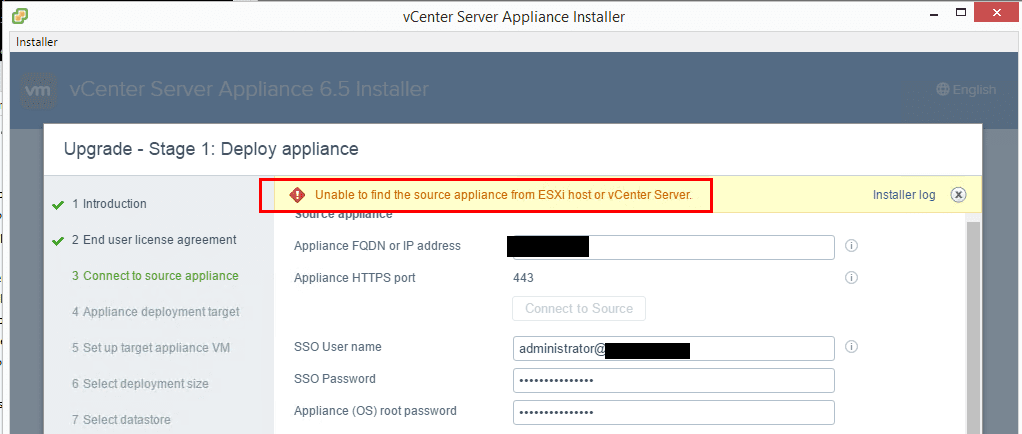Click the vCenter installer title bar icon
The height and width of the screenshot is (434, 1022).
coord(19,16)
